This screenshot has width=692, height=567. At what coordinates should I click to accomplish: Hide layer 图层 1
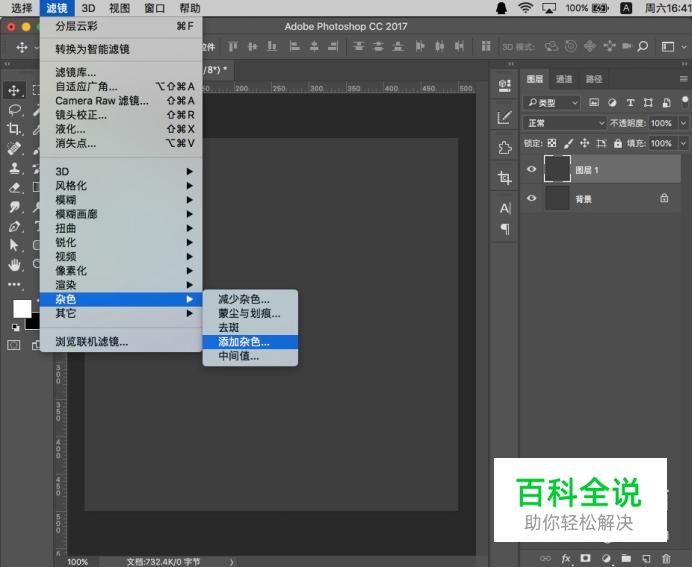click(531, 169)
